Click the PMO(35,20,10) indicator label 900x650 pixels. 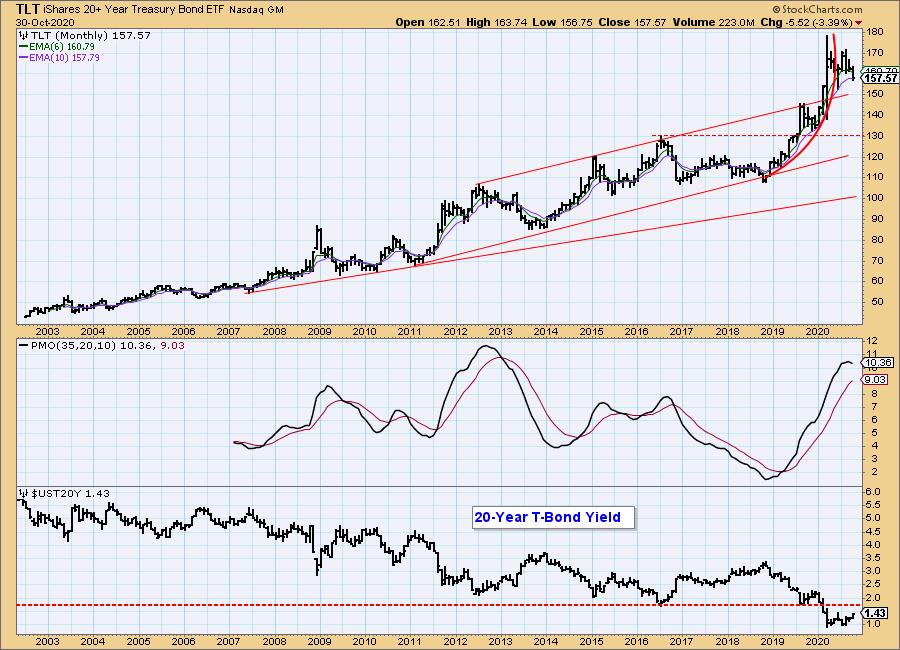click(72, 346)
